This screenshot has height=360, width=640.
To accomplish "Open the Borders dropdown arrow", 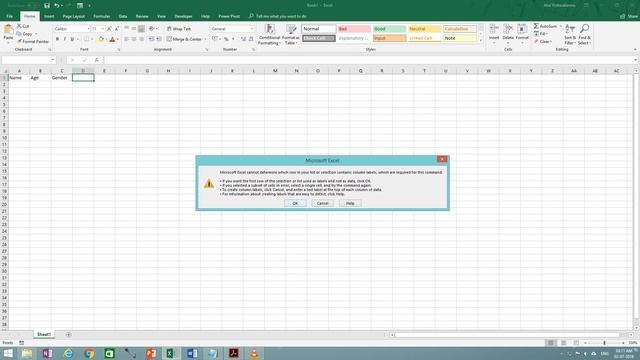I will [92, 39].
